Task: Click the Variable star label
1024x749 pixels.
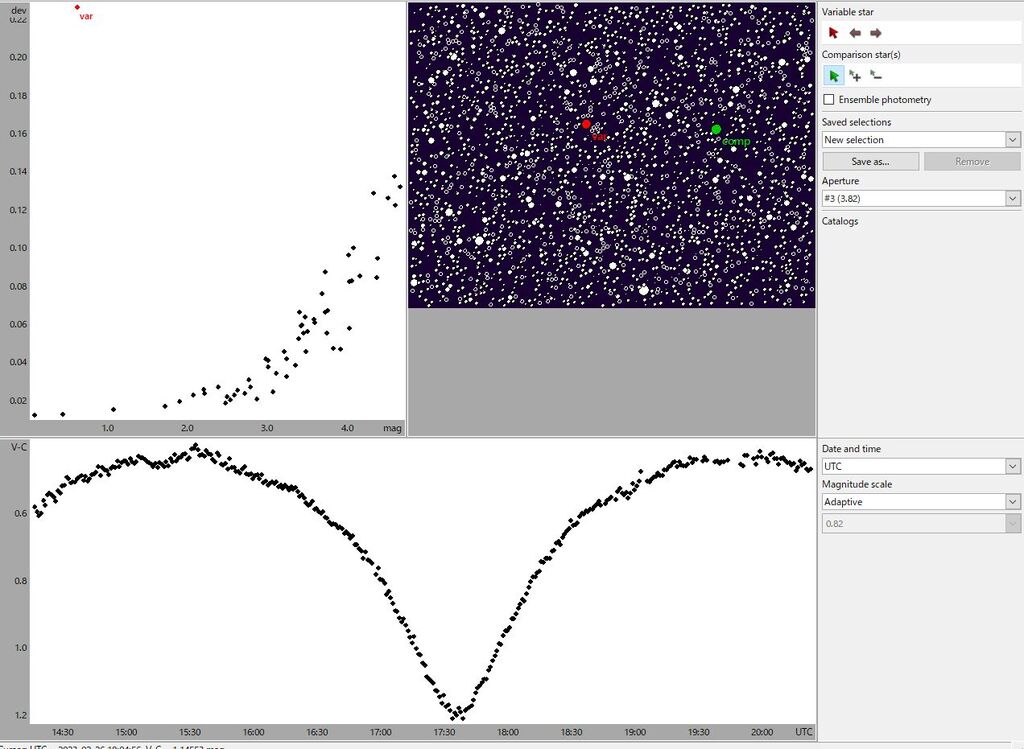Action: [848, 12]
